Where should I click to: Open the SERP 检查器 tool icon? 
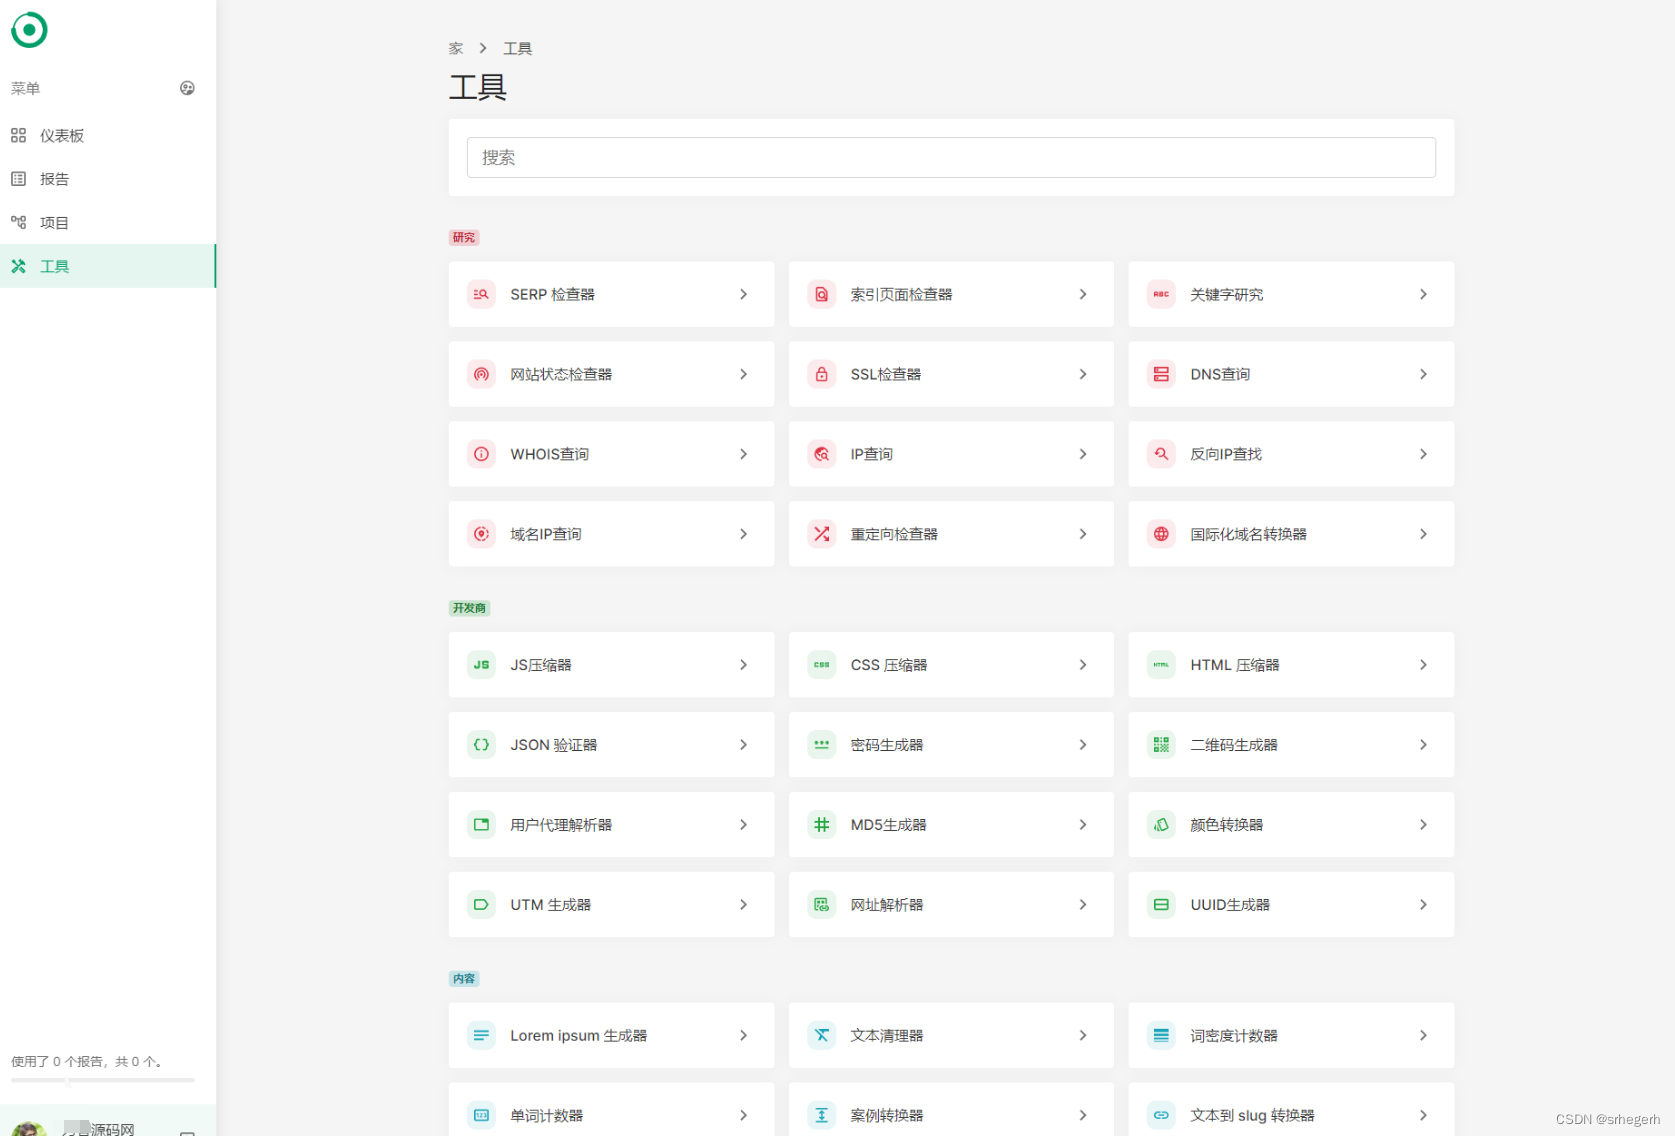pyautogui.click(x=481, y=294)
